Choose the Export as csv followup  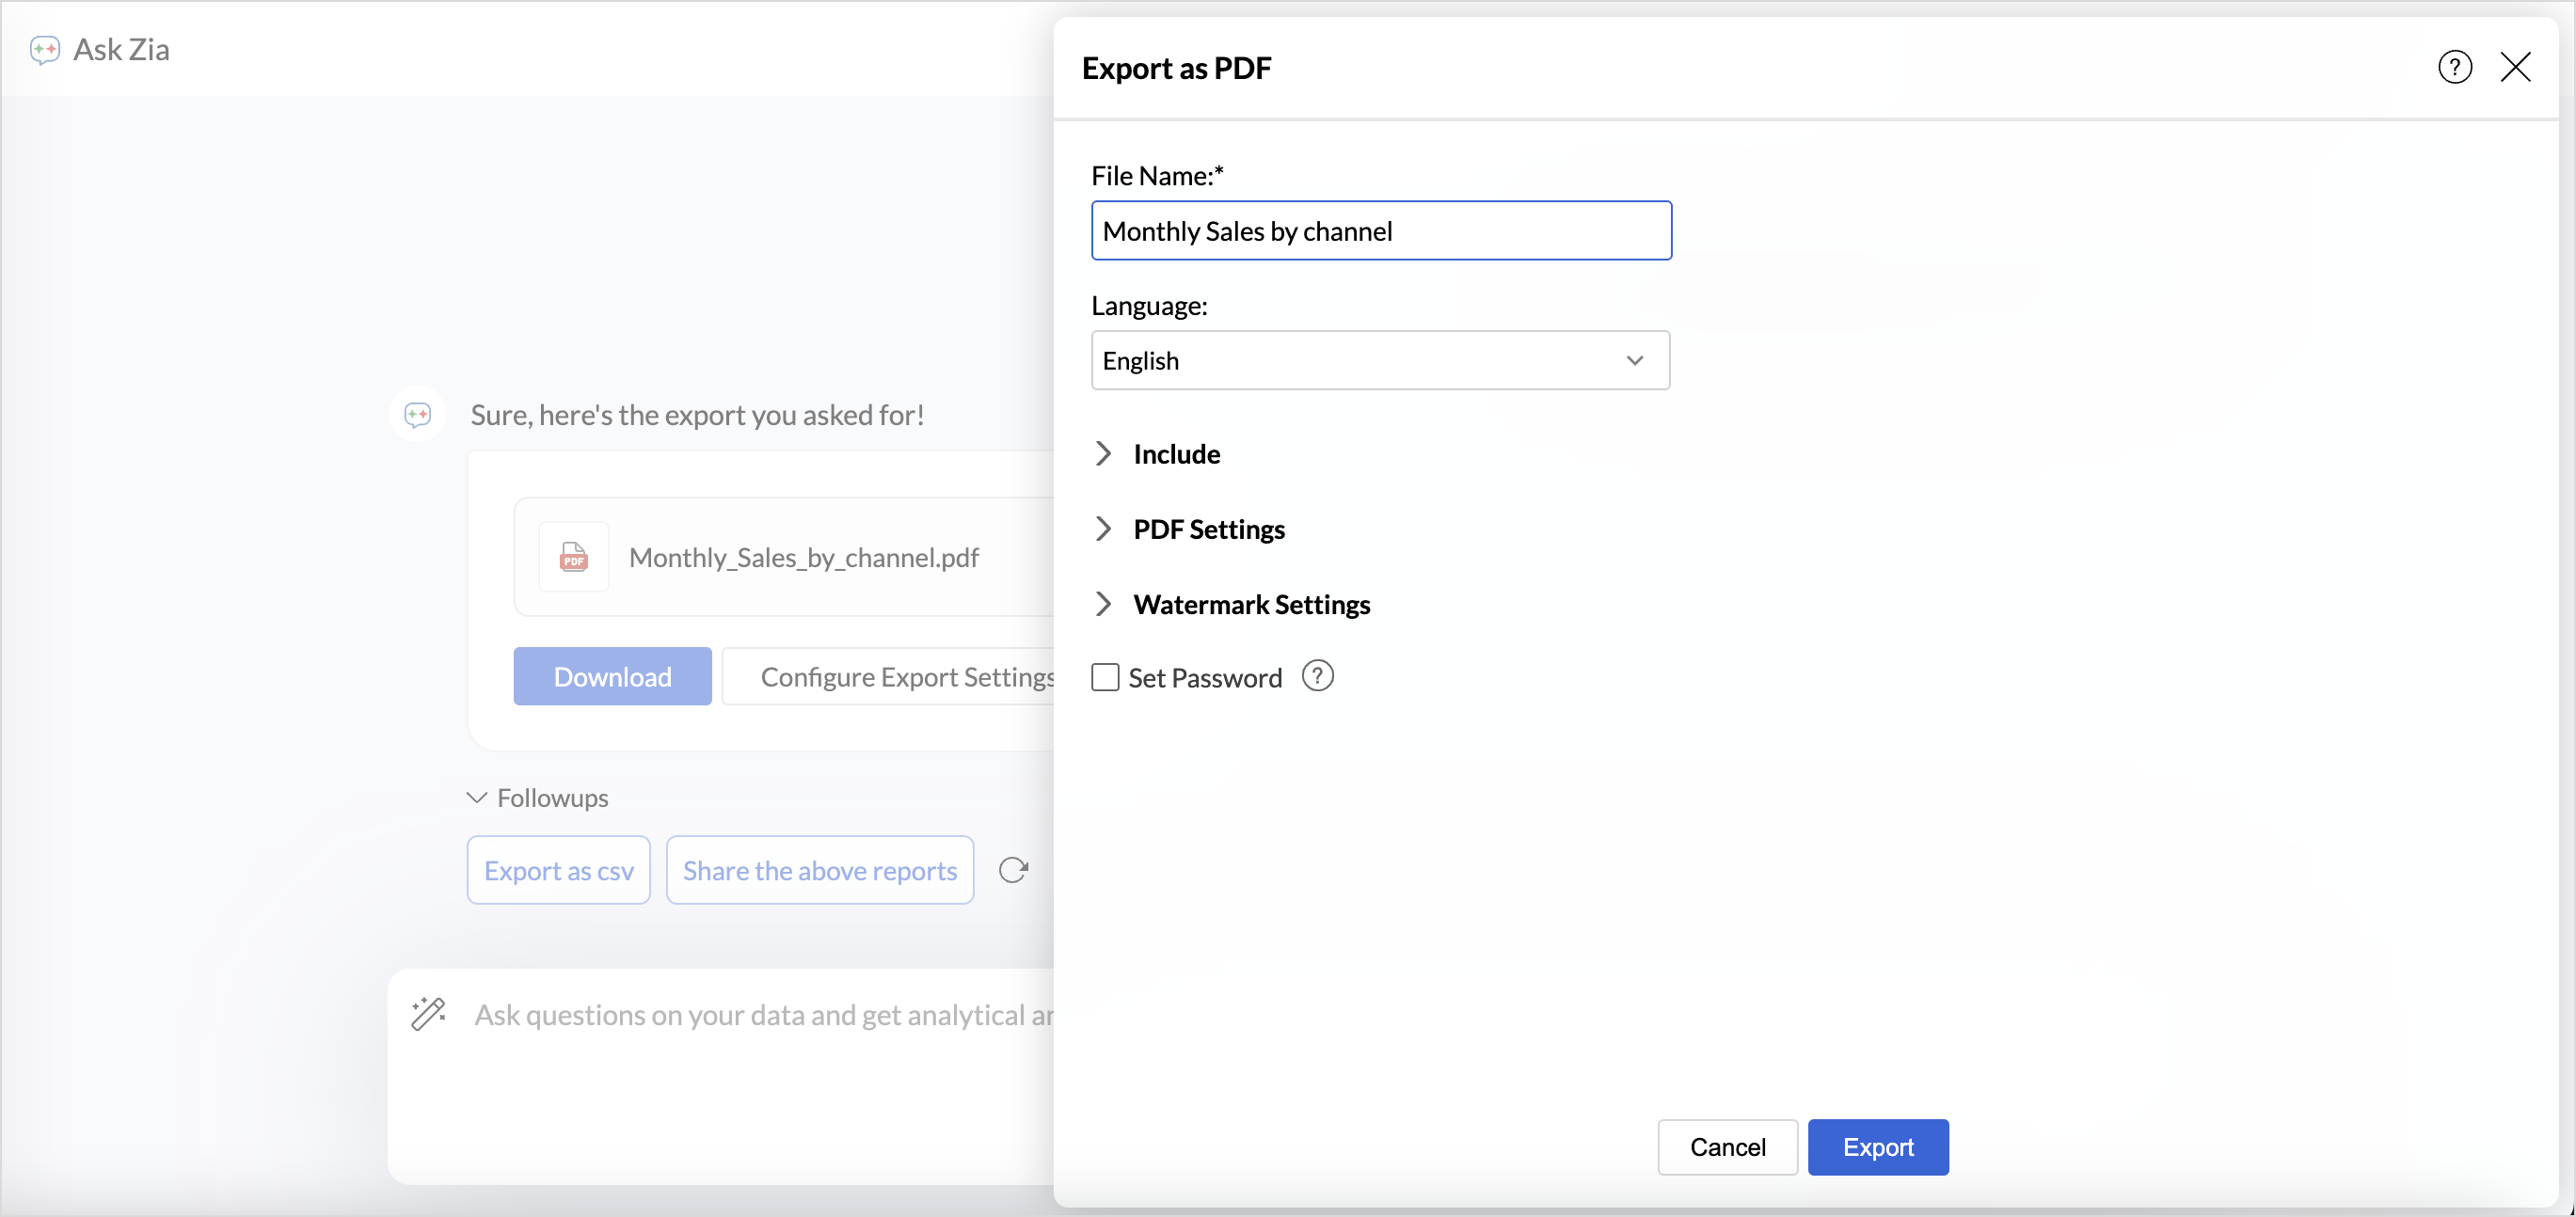(558, 870)
